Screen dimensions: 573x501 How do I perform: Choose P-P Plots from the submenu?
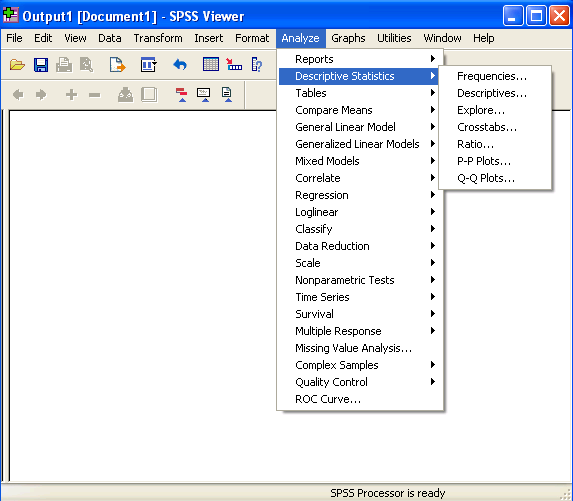tap(495, 161)
